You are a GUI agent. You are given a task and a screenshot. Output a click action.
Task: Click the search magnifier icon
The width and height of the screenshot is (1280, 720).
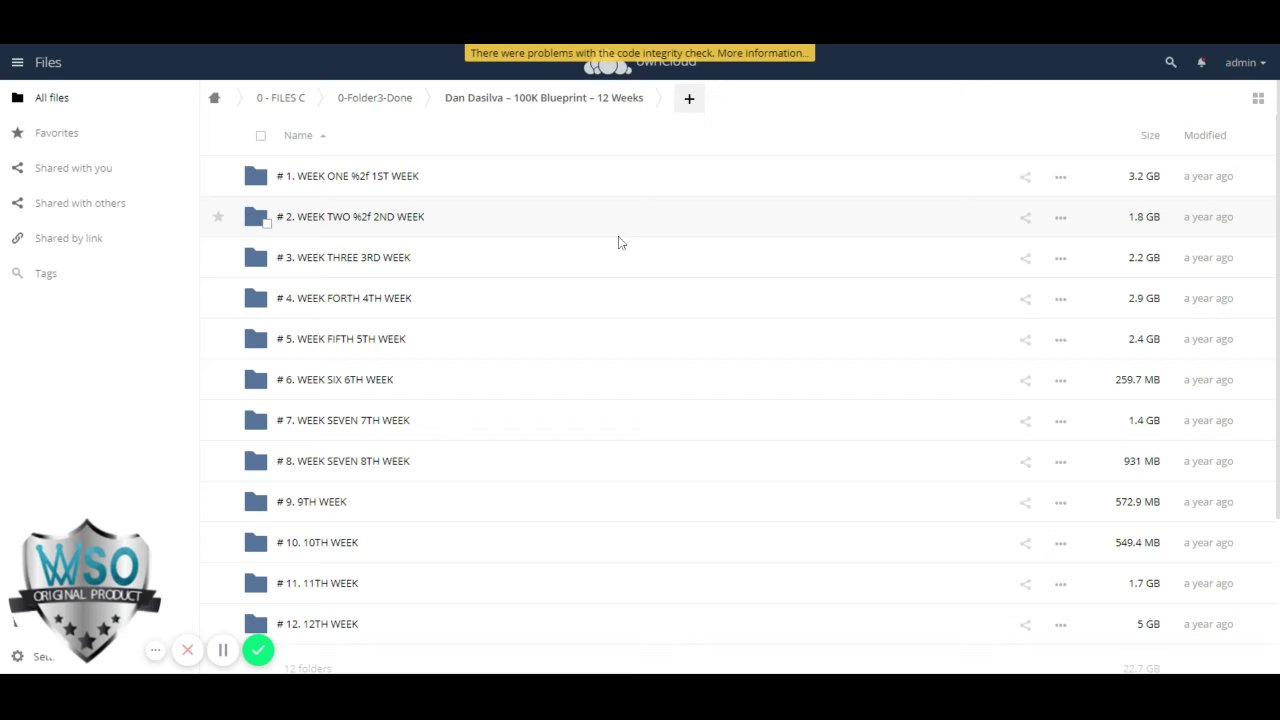[x=1171, y=62]
